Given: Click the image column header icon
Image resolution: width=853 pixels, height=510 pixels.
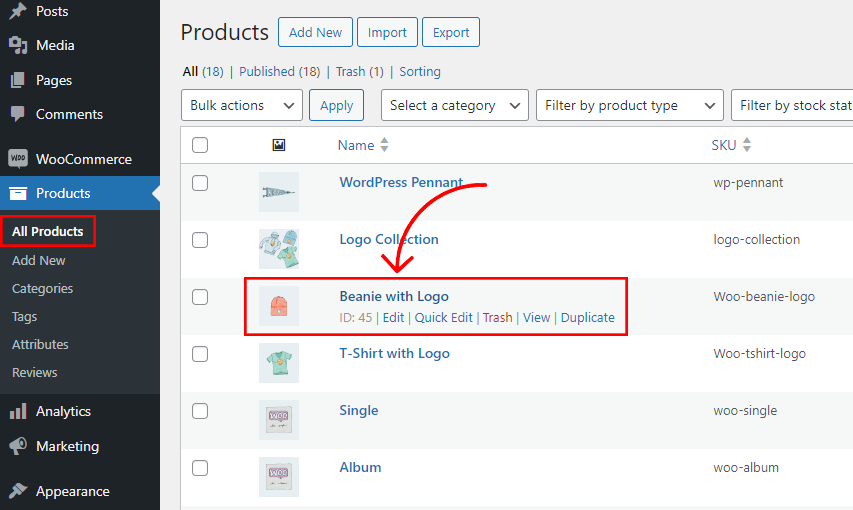Looking at the screenshot, I should 279,145.
